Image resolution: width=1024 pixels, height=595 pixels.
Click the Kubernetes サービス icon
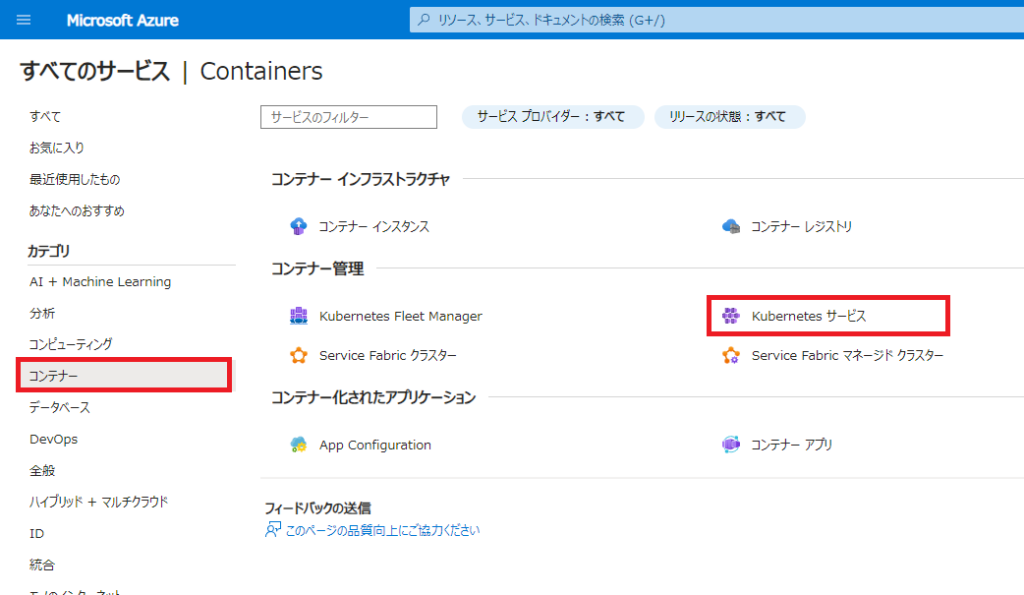[x=731, y=315]
